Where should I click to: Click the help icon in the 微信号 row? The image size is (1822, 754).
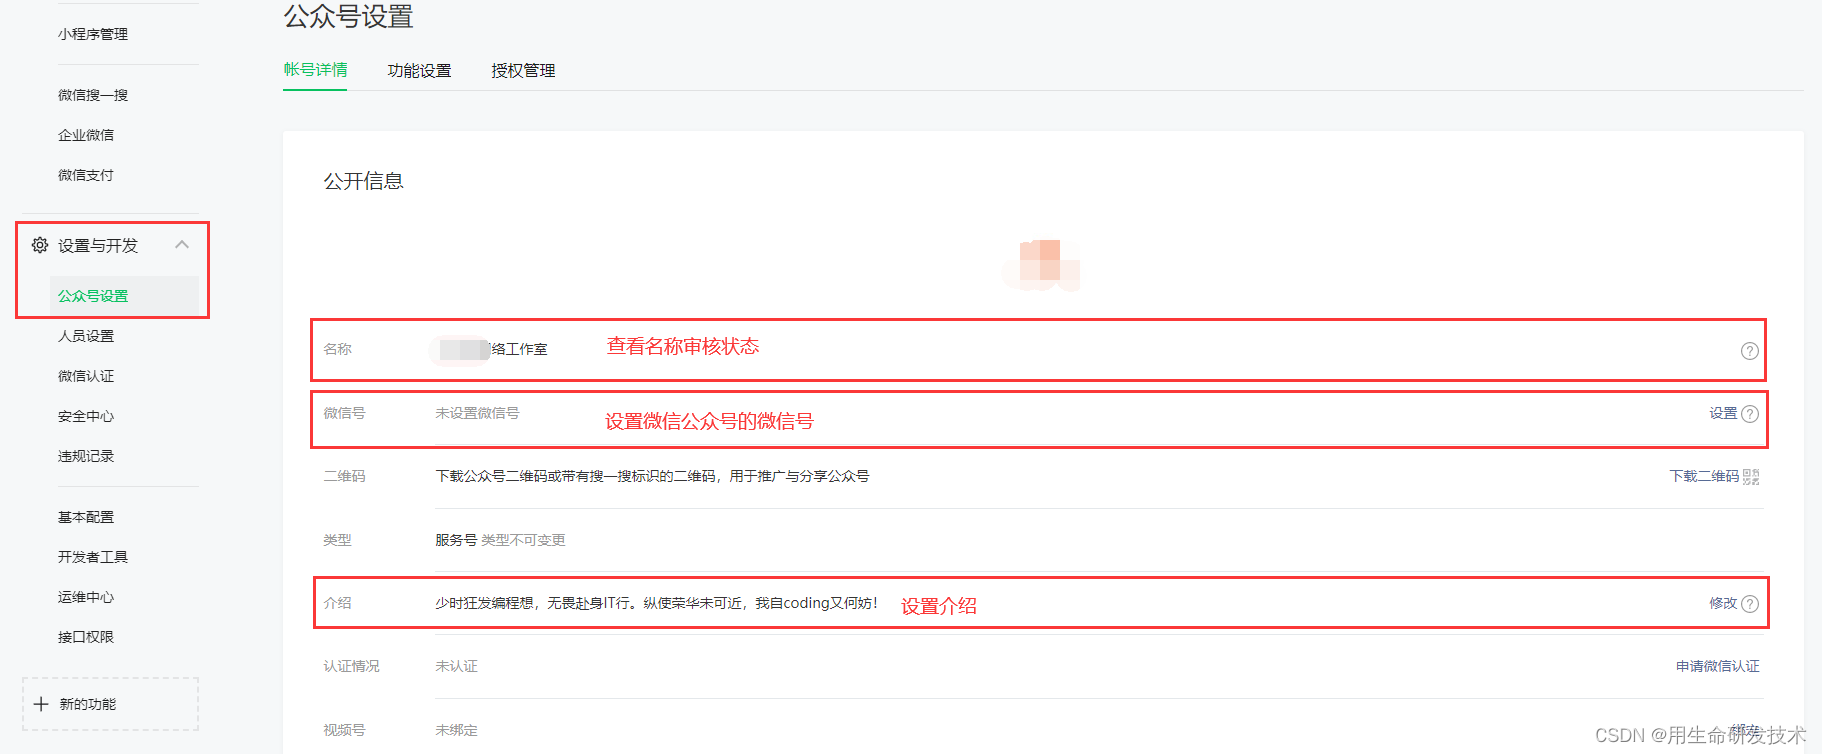pos(1749,414)
